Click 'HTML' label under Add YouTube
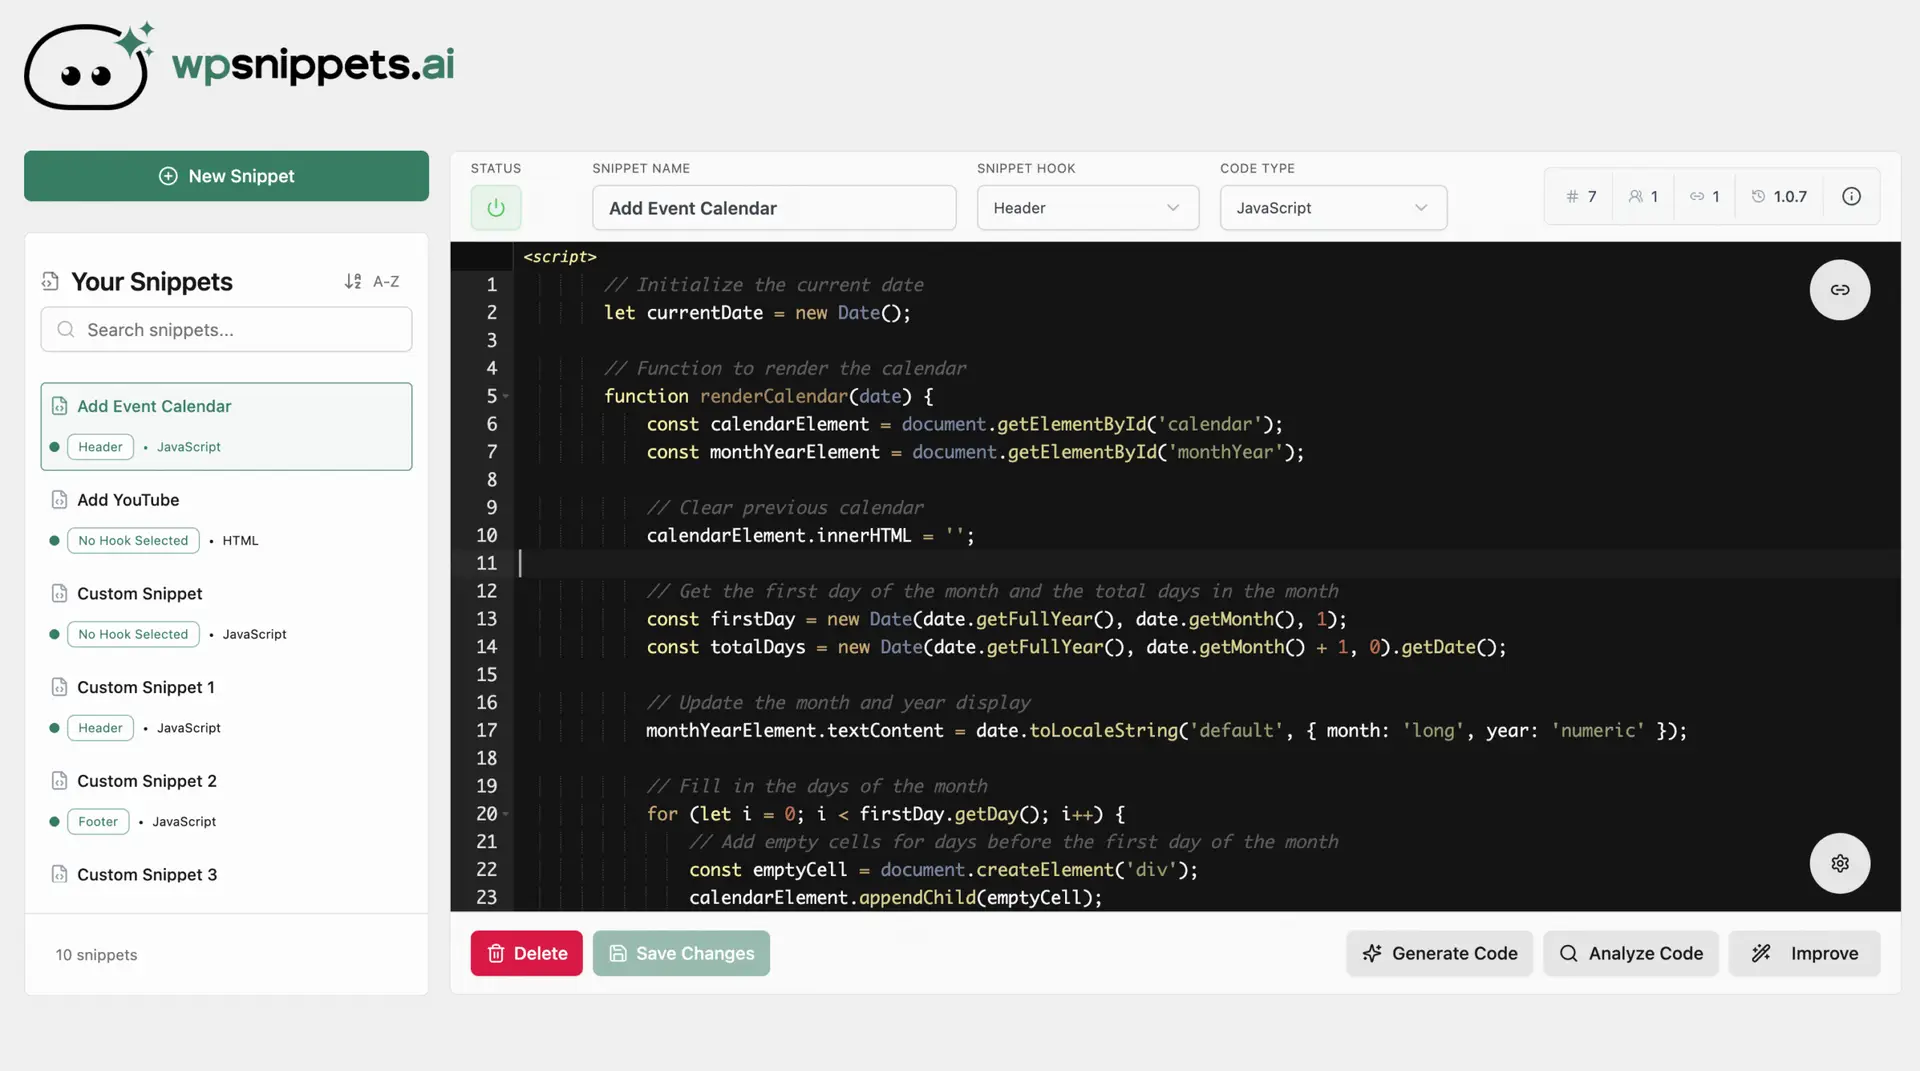 tap(240, 541)
